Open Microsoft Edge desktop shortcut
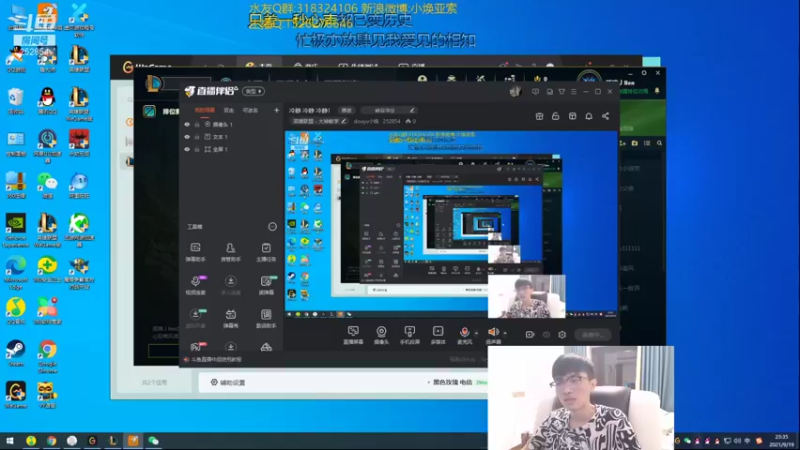800x450 pixels. pyautogui.click(x=15, y=273)
